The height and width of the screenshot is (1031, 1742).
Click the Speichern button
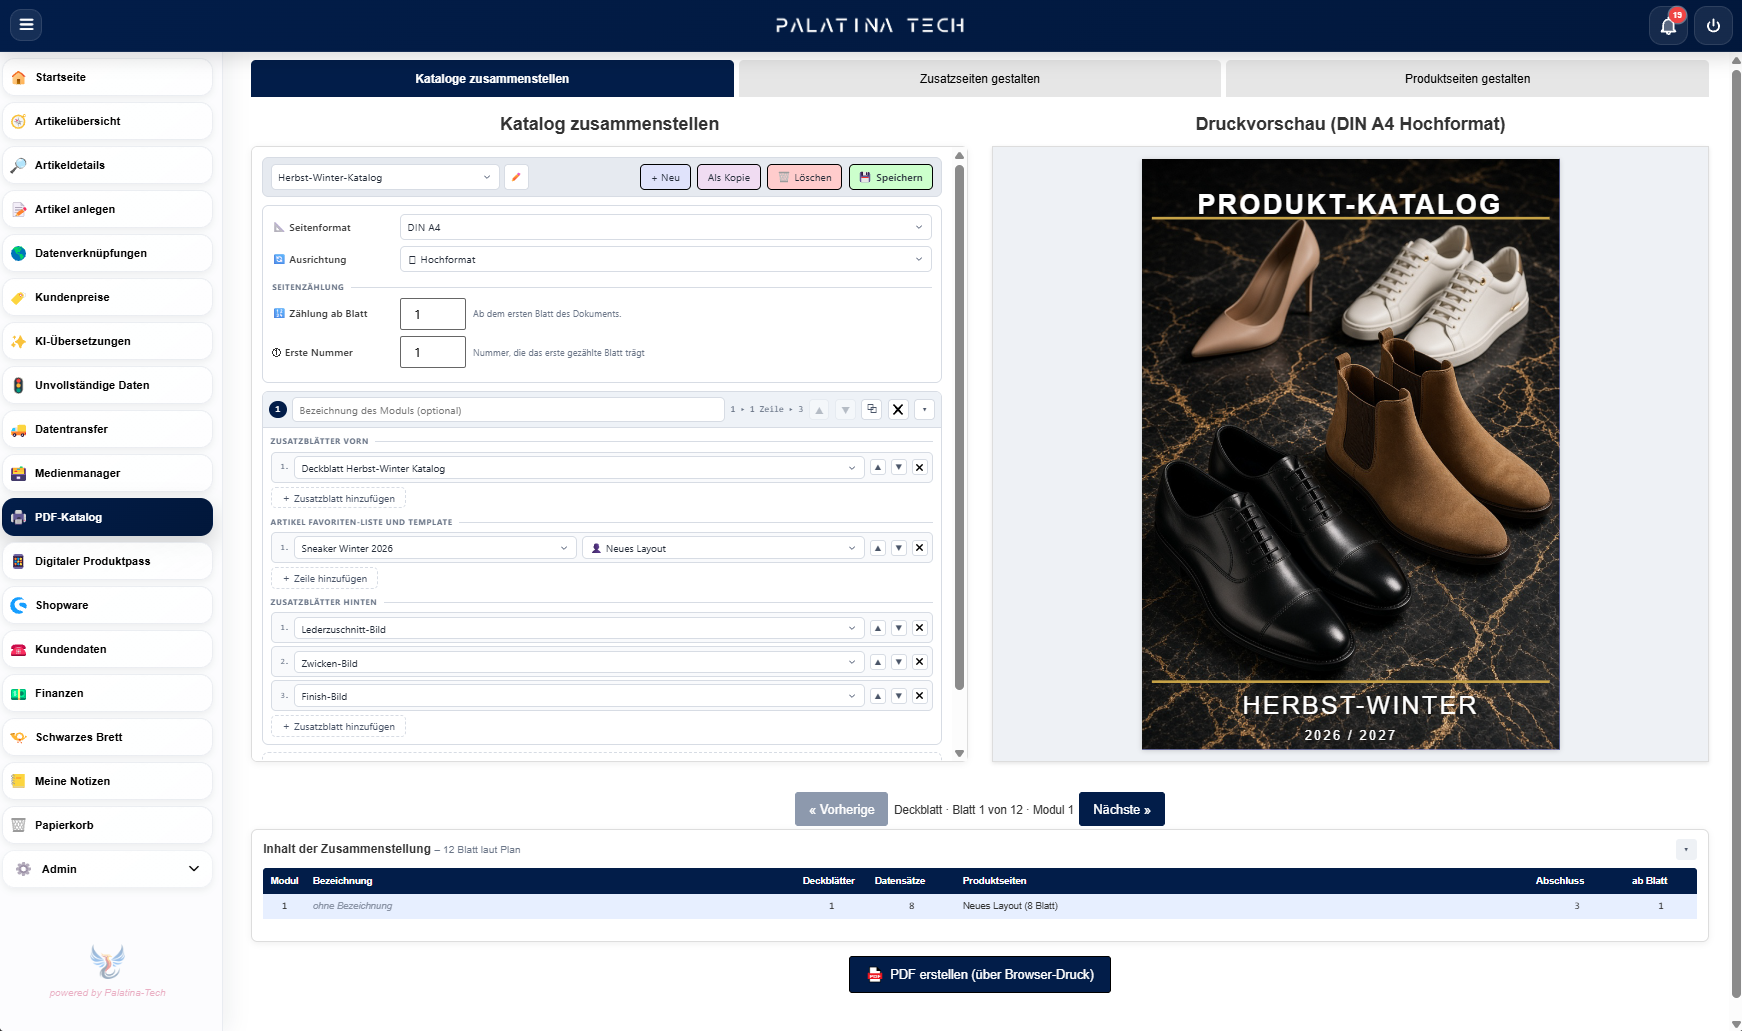pyautogui.click(x=891, y=177)
